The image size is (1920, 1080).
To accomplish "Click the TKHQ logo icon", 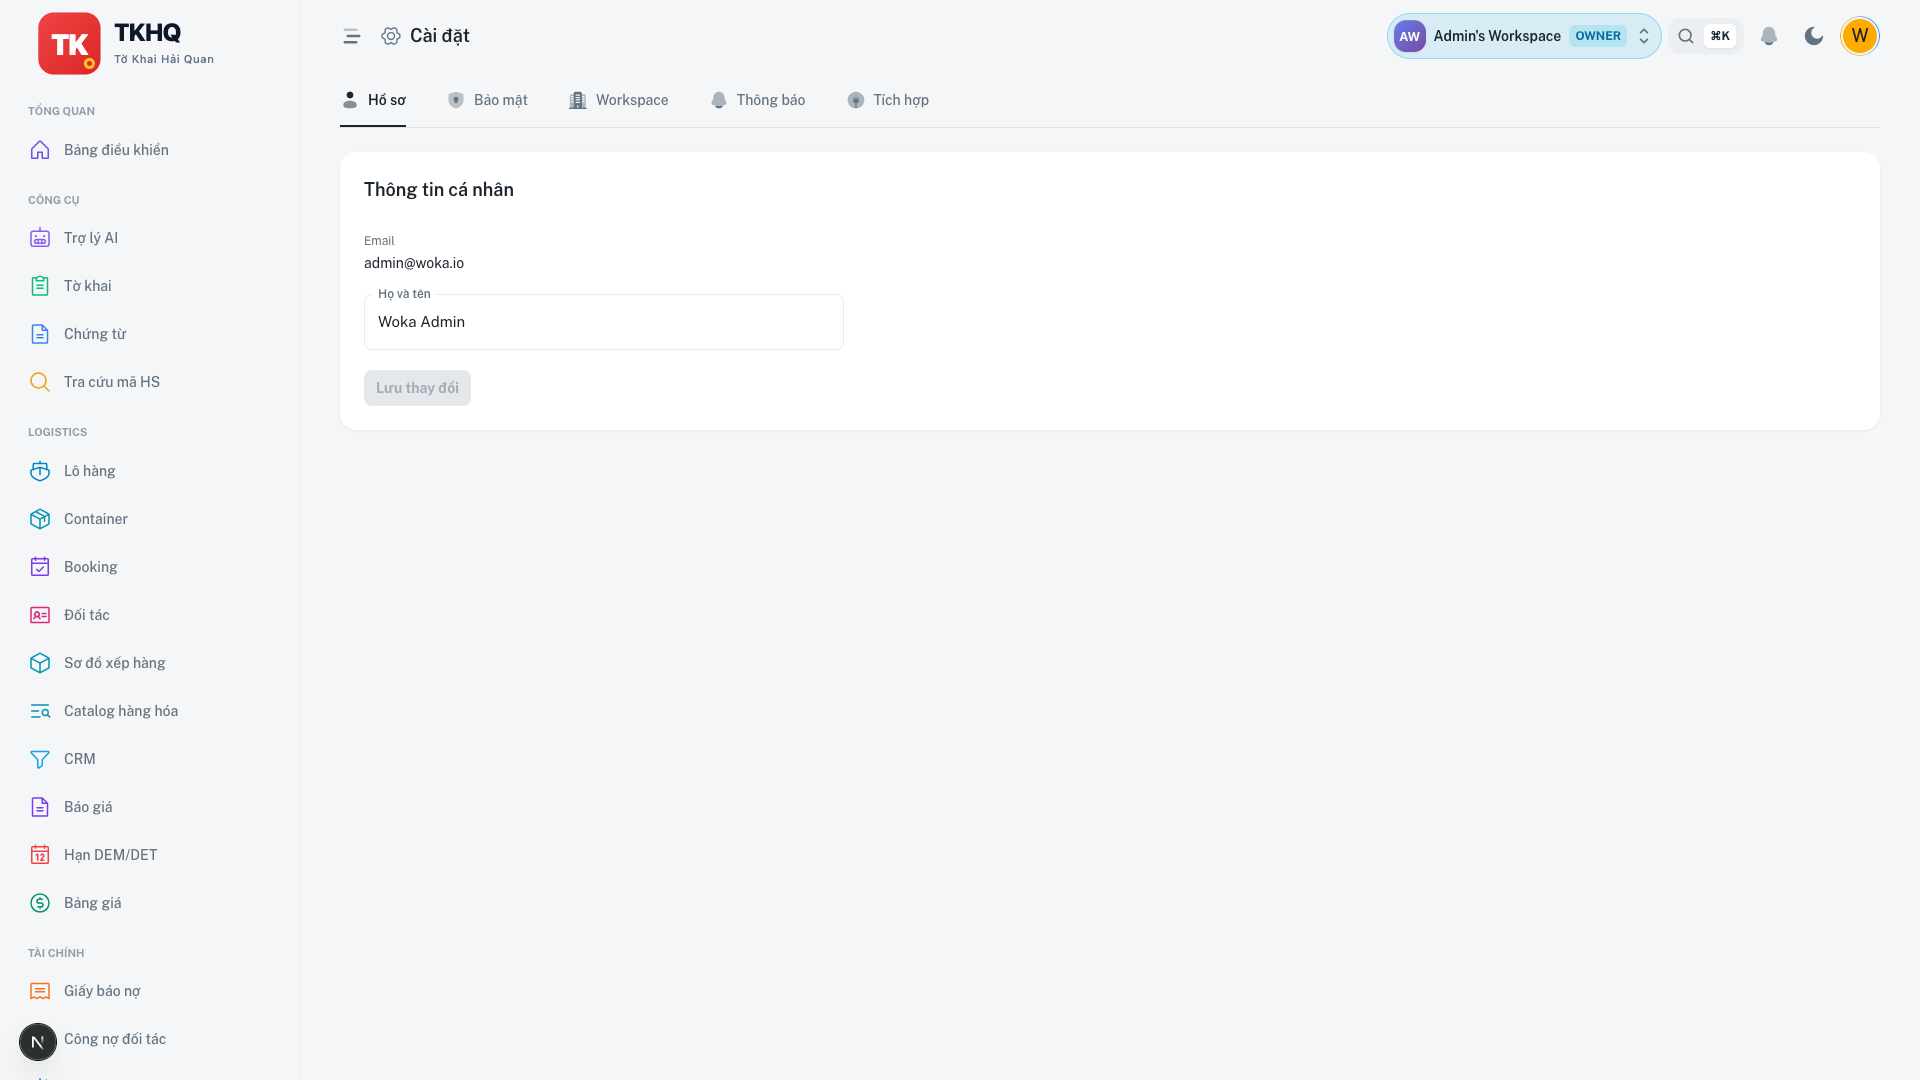I will (x=69, y=43).
